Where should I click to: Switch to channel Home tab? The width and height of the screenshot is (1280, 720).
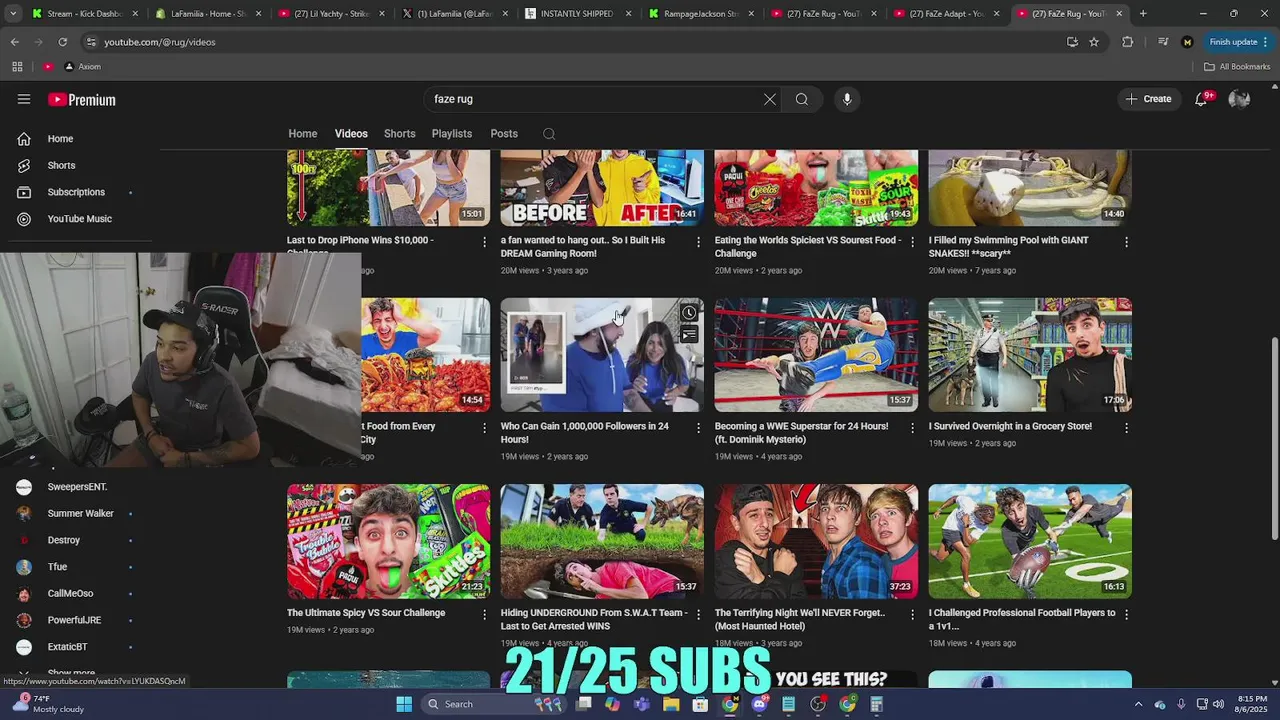(303, 134)
